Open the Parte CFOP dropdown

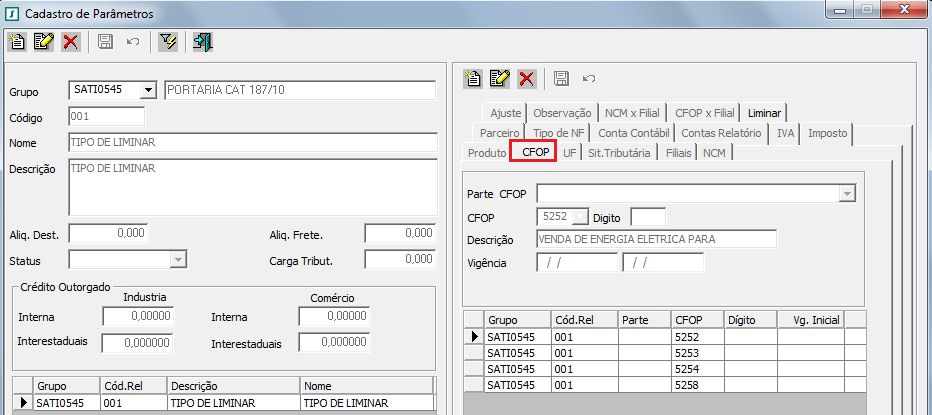pos(847,194)
